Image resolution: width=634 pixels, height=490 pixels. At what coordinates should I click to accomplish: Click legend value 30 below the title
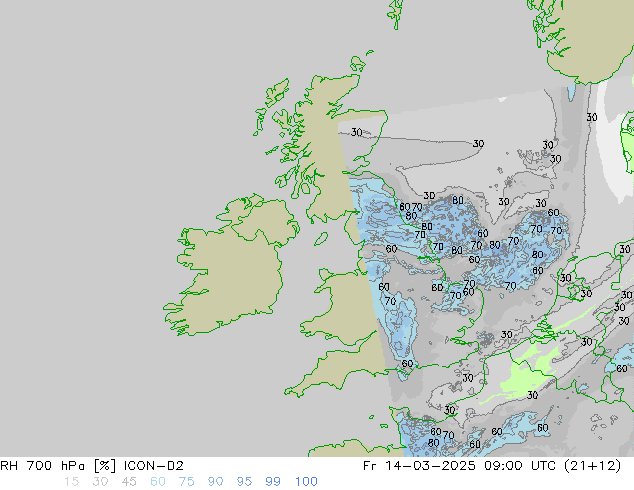(x=100, y=482)
